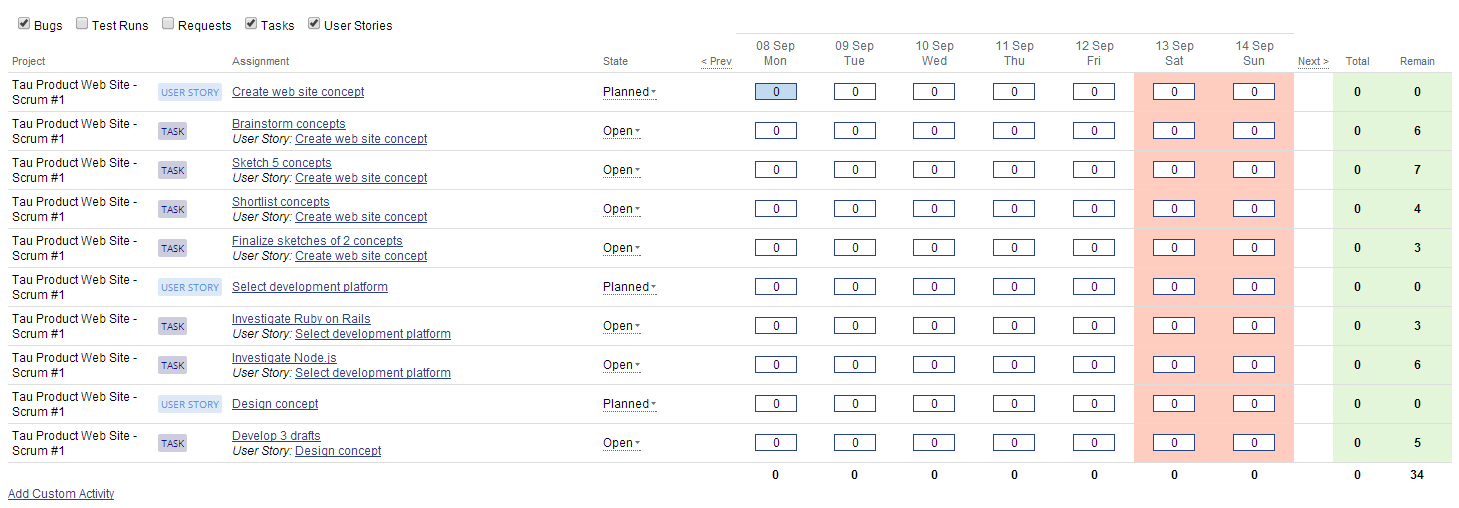Click the Project column header

[29, 62]
